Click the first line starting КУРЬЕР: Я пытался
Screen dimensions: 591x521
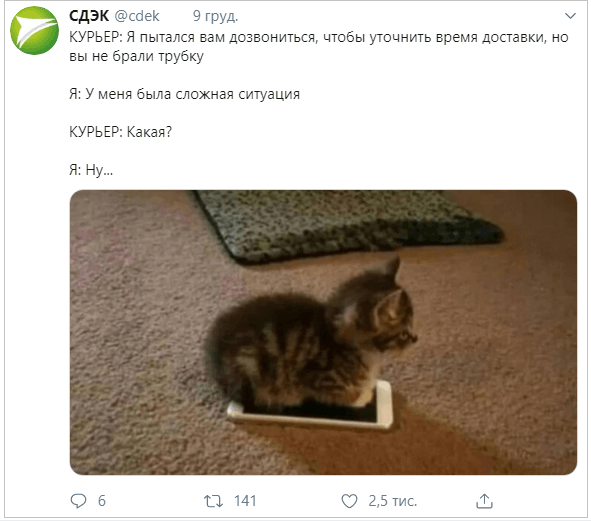click(x=318, y=37)
